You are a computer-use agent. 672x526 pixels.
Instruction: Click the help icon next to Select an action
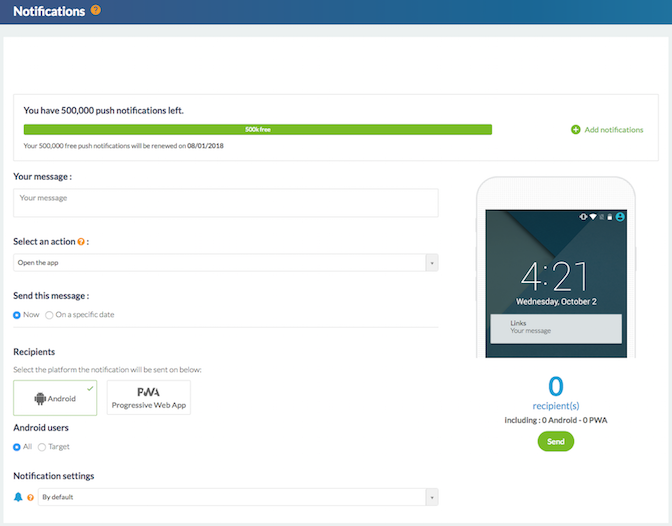[81, 242]
